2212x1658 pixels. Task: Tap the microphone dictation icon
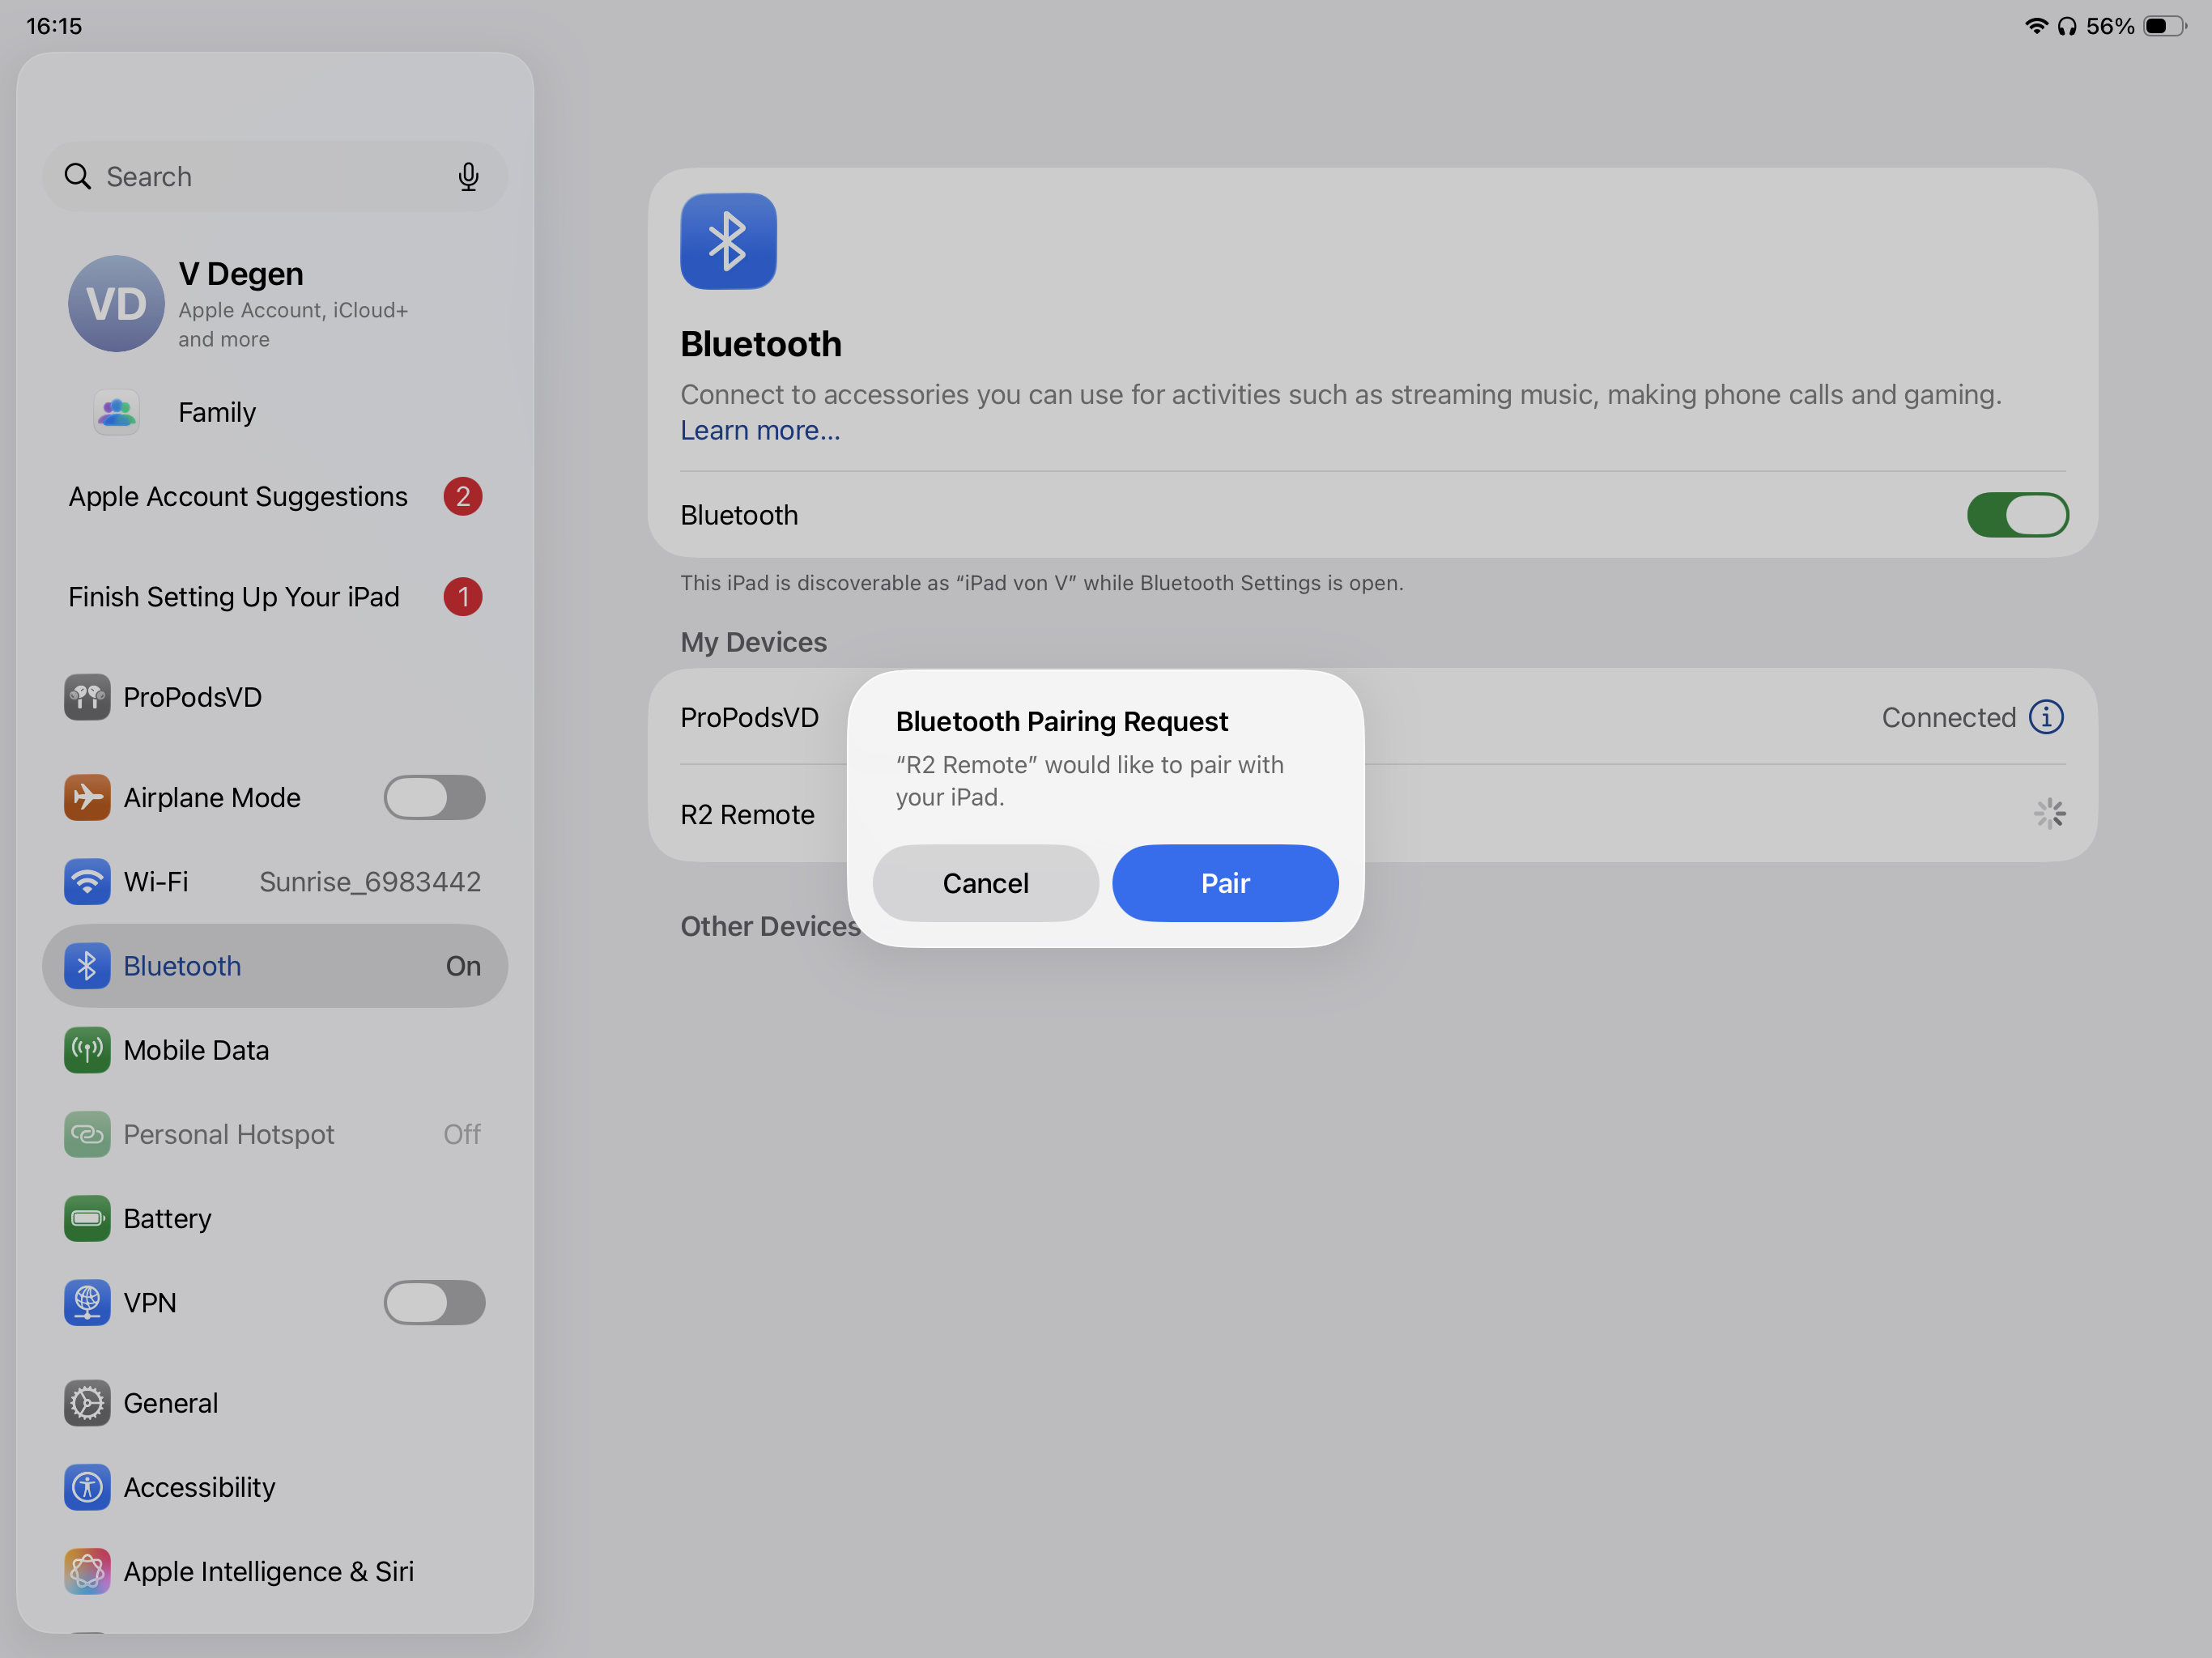468,177
